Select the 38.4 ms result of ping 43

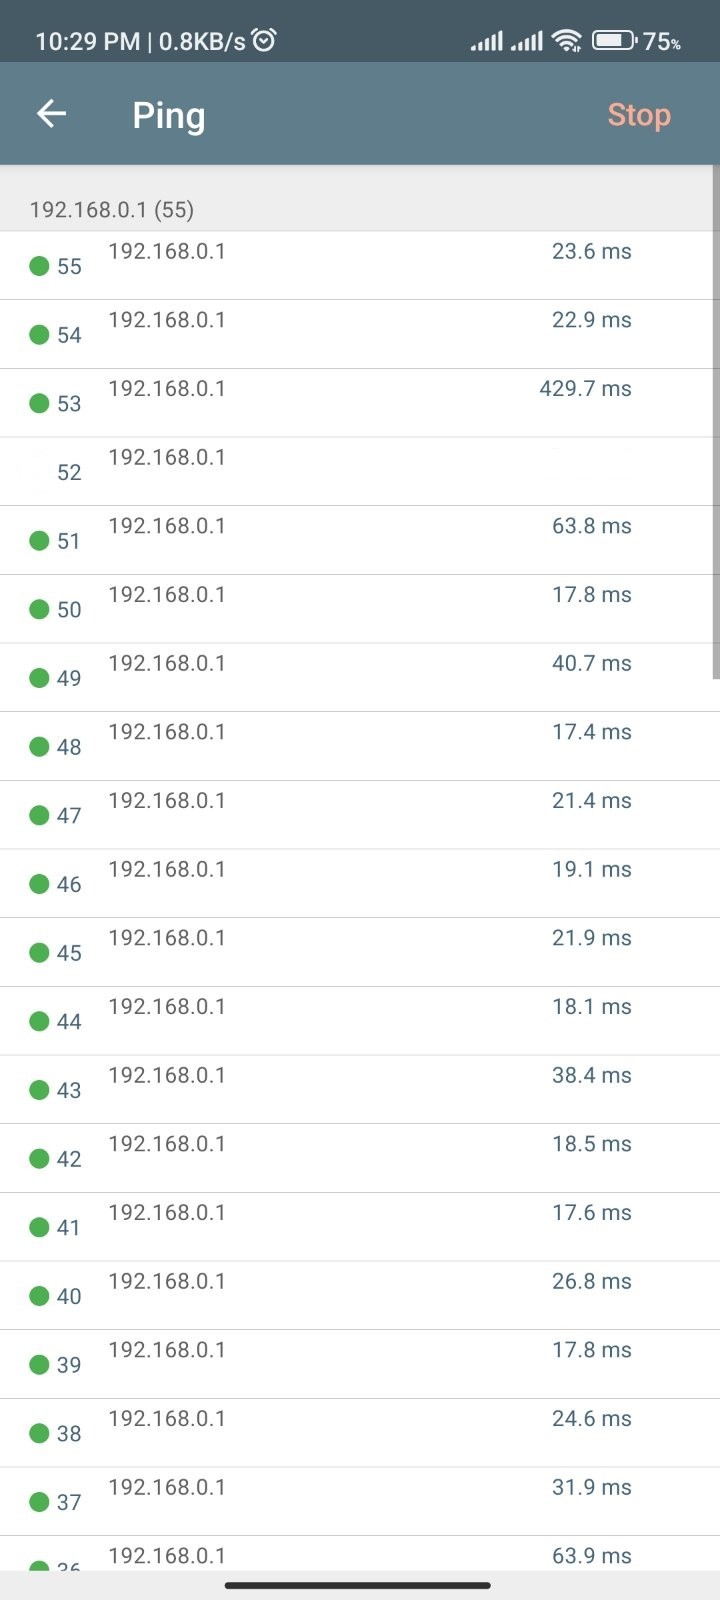(592, 1076)
